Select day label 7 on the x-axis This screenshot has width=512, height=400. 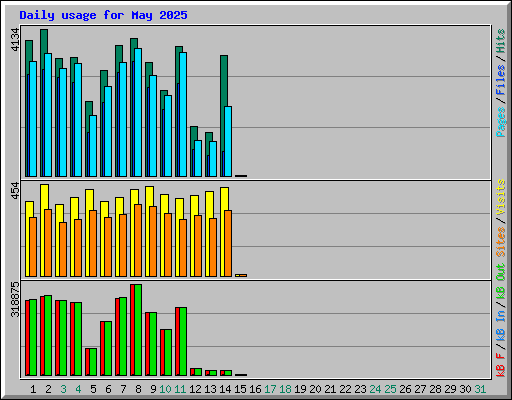(x=123, y=389)
